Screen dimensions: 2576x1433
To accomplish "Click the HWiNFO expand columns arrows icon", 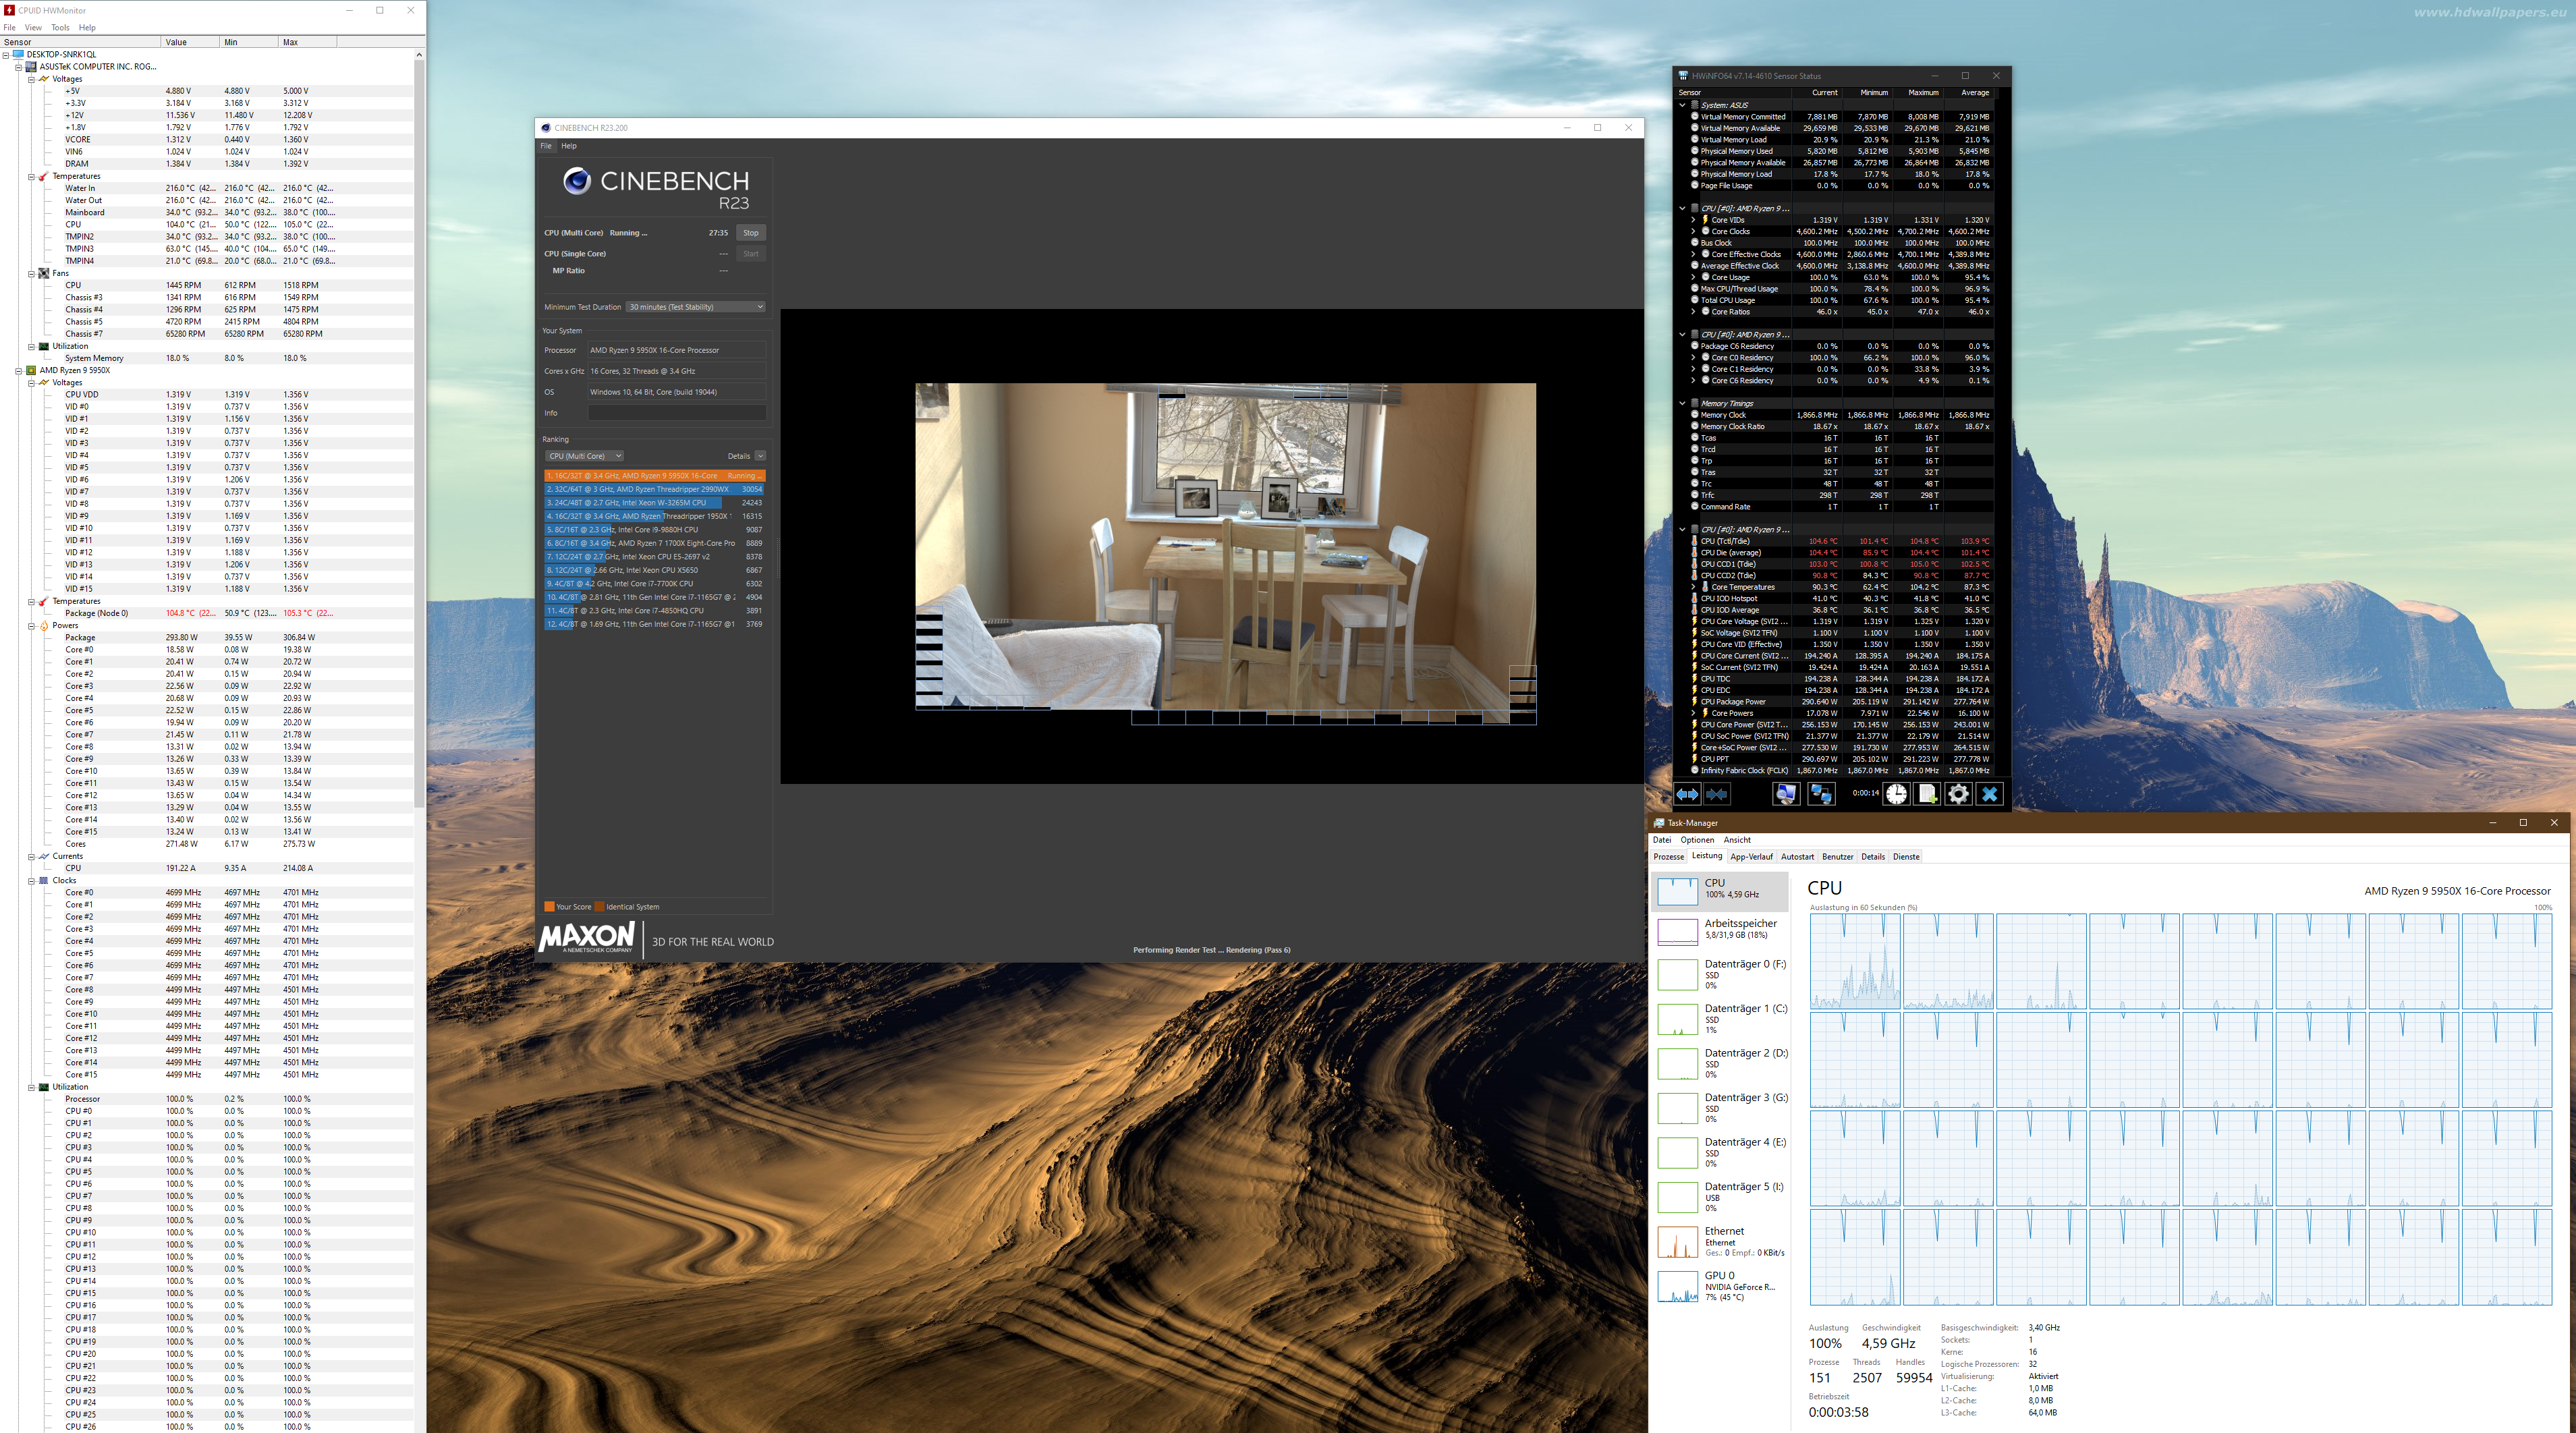I will click(1687, 794).
